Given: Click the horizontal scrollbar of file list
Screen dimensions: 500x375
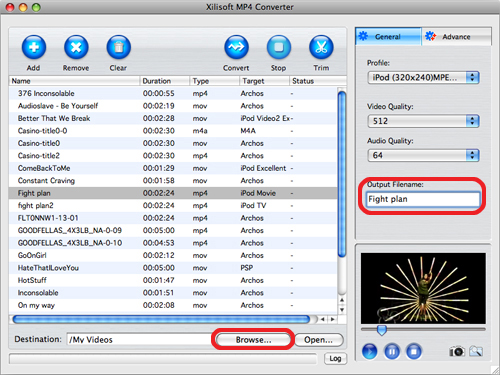Looking at the screenshot, I should point(162,319).
